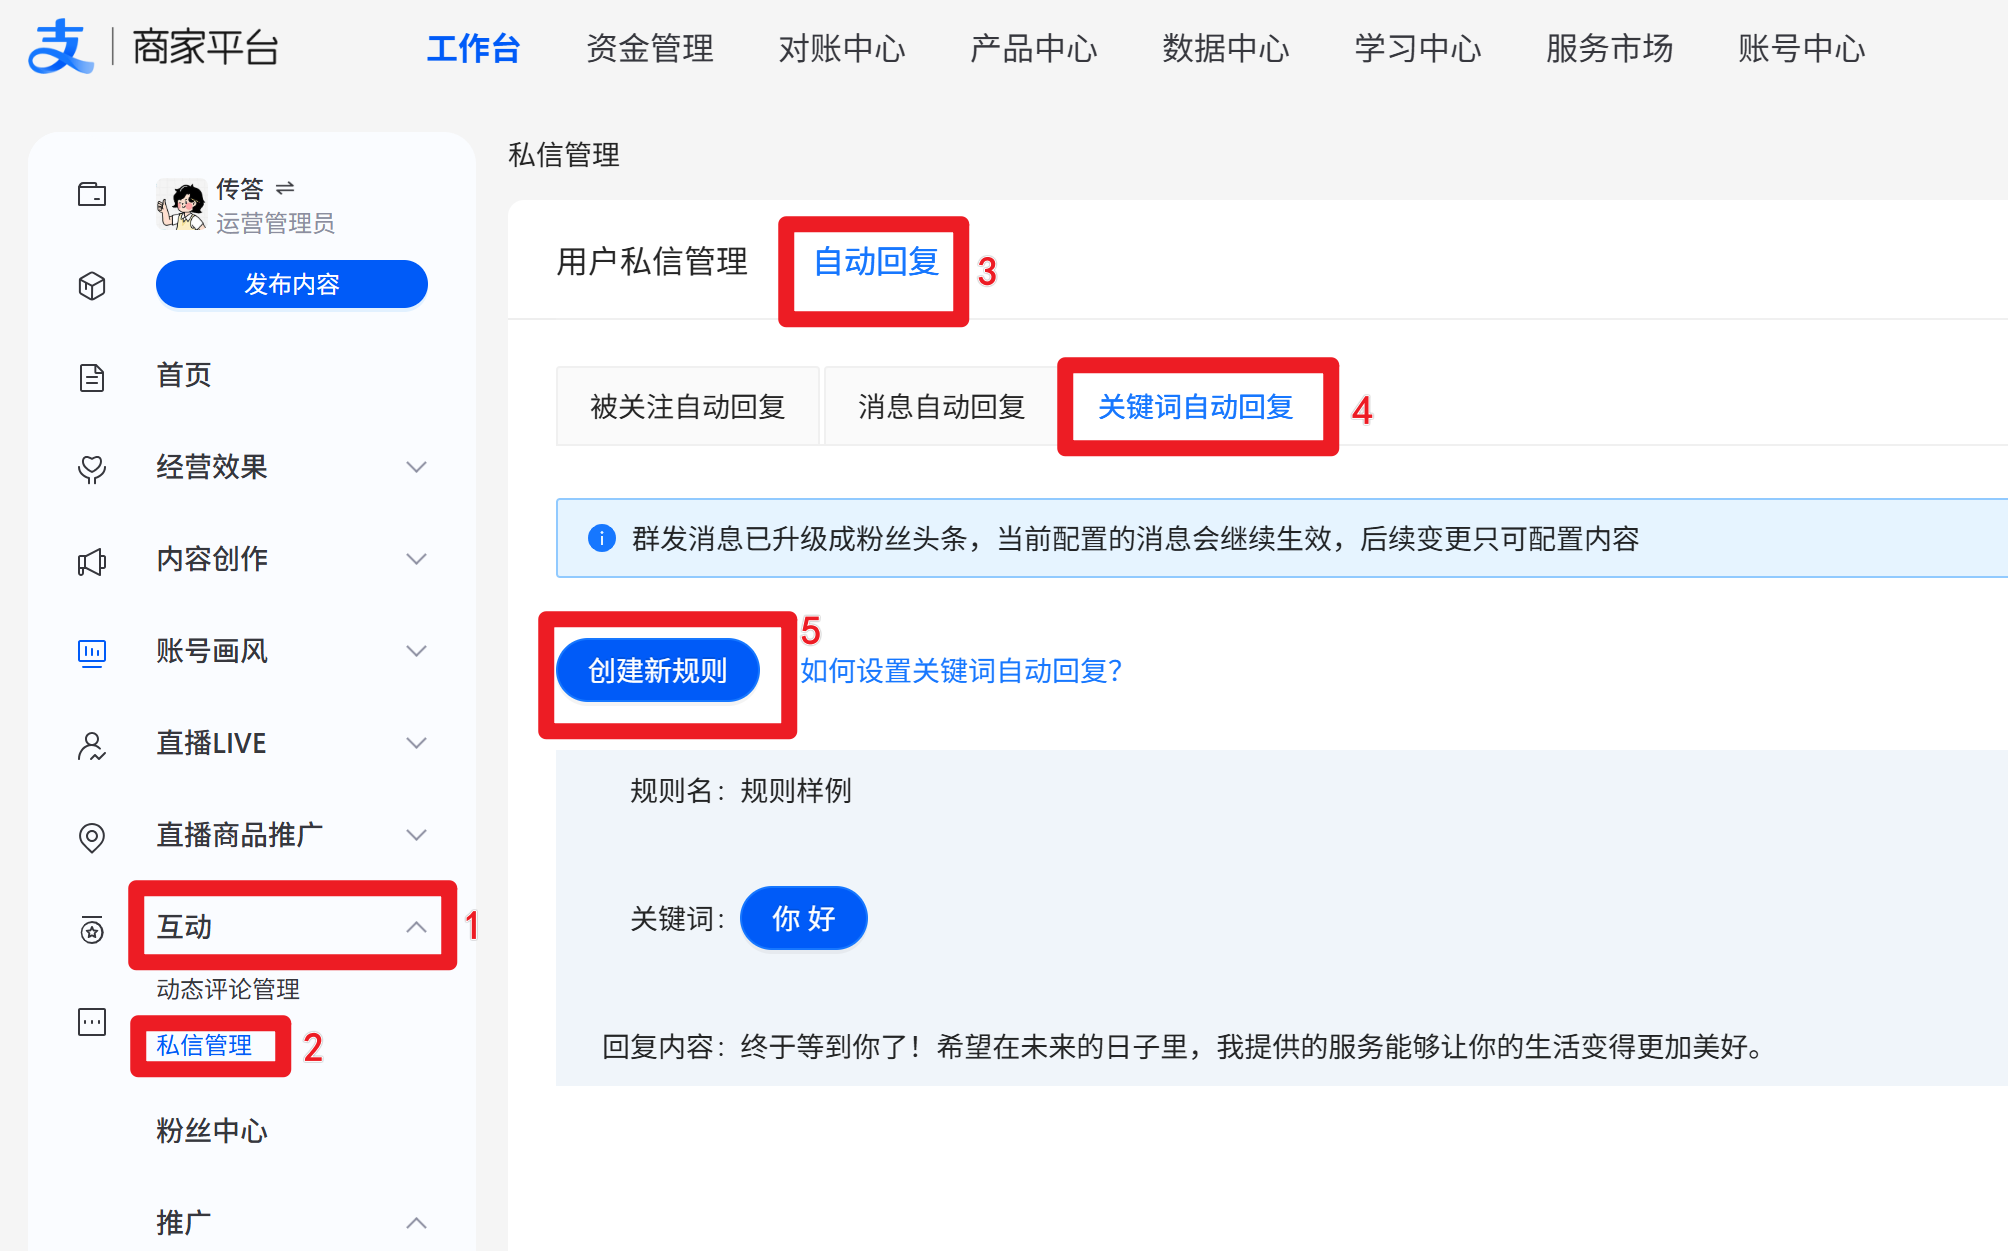
Task: Click the account switch arrows next to 传答
Action: pyautogui.click(x=285, y=188)
